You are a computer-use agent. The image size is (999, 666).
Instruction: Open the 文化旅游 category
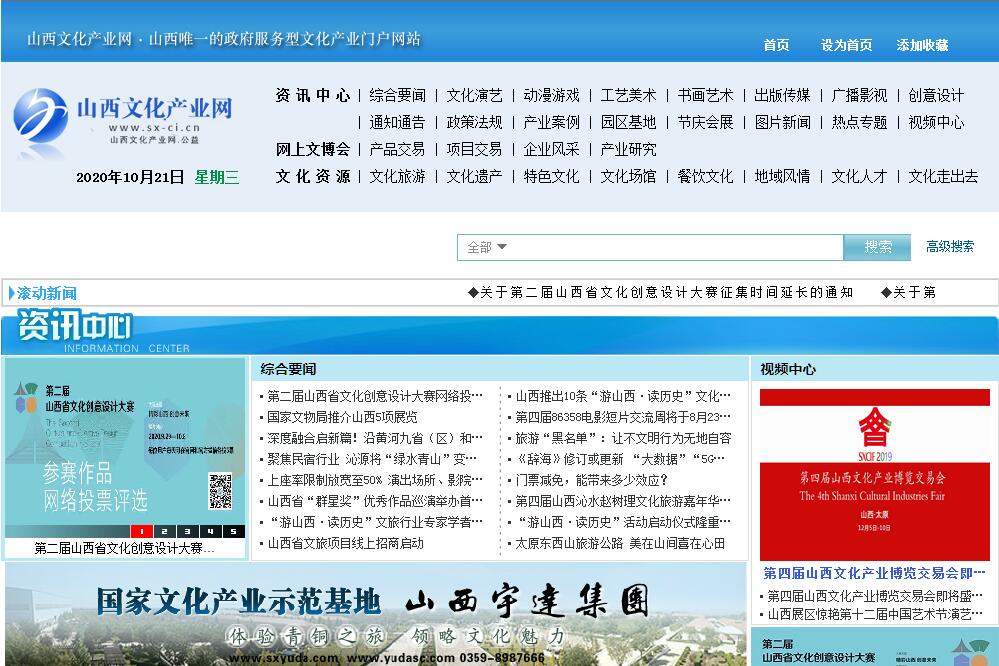pyautogui.click(x=397, y=176)
